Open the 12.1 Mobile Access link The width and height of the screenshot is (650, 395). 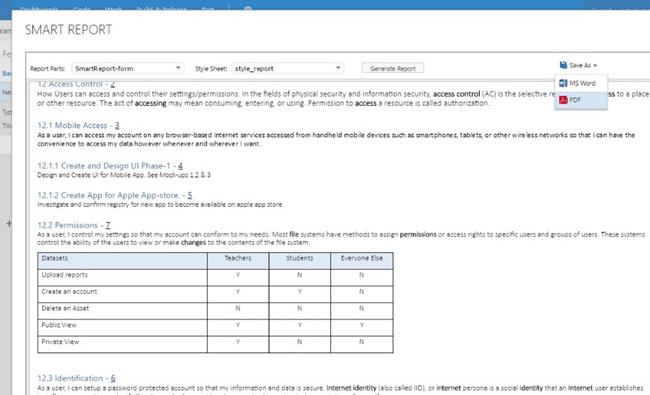[x=78, y=126]
